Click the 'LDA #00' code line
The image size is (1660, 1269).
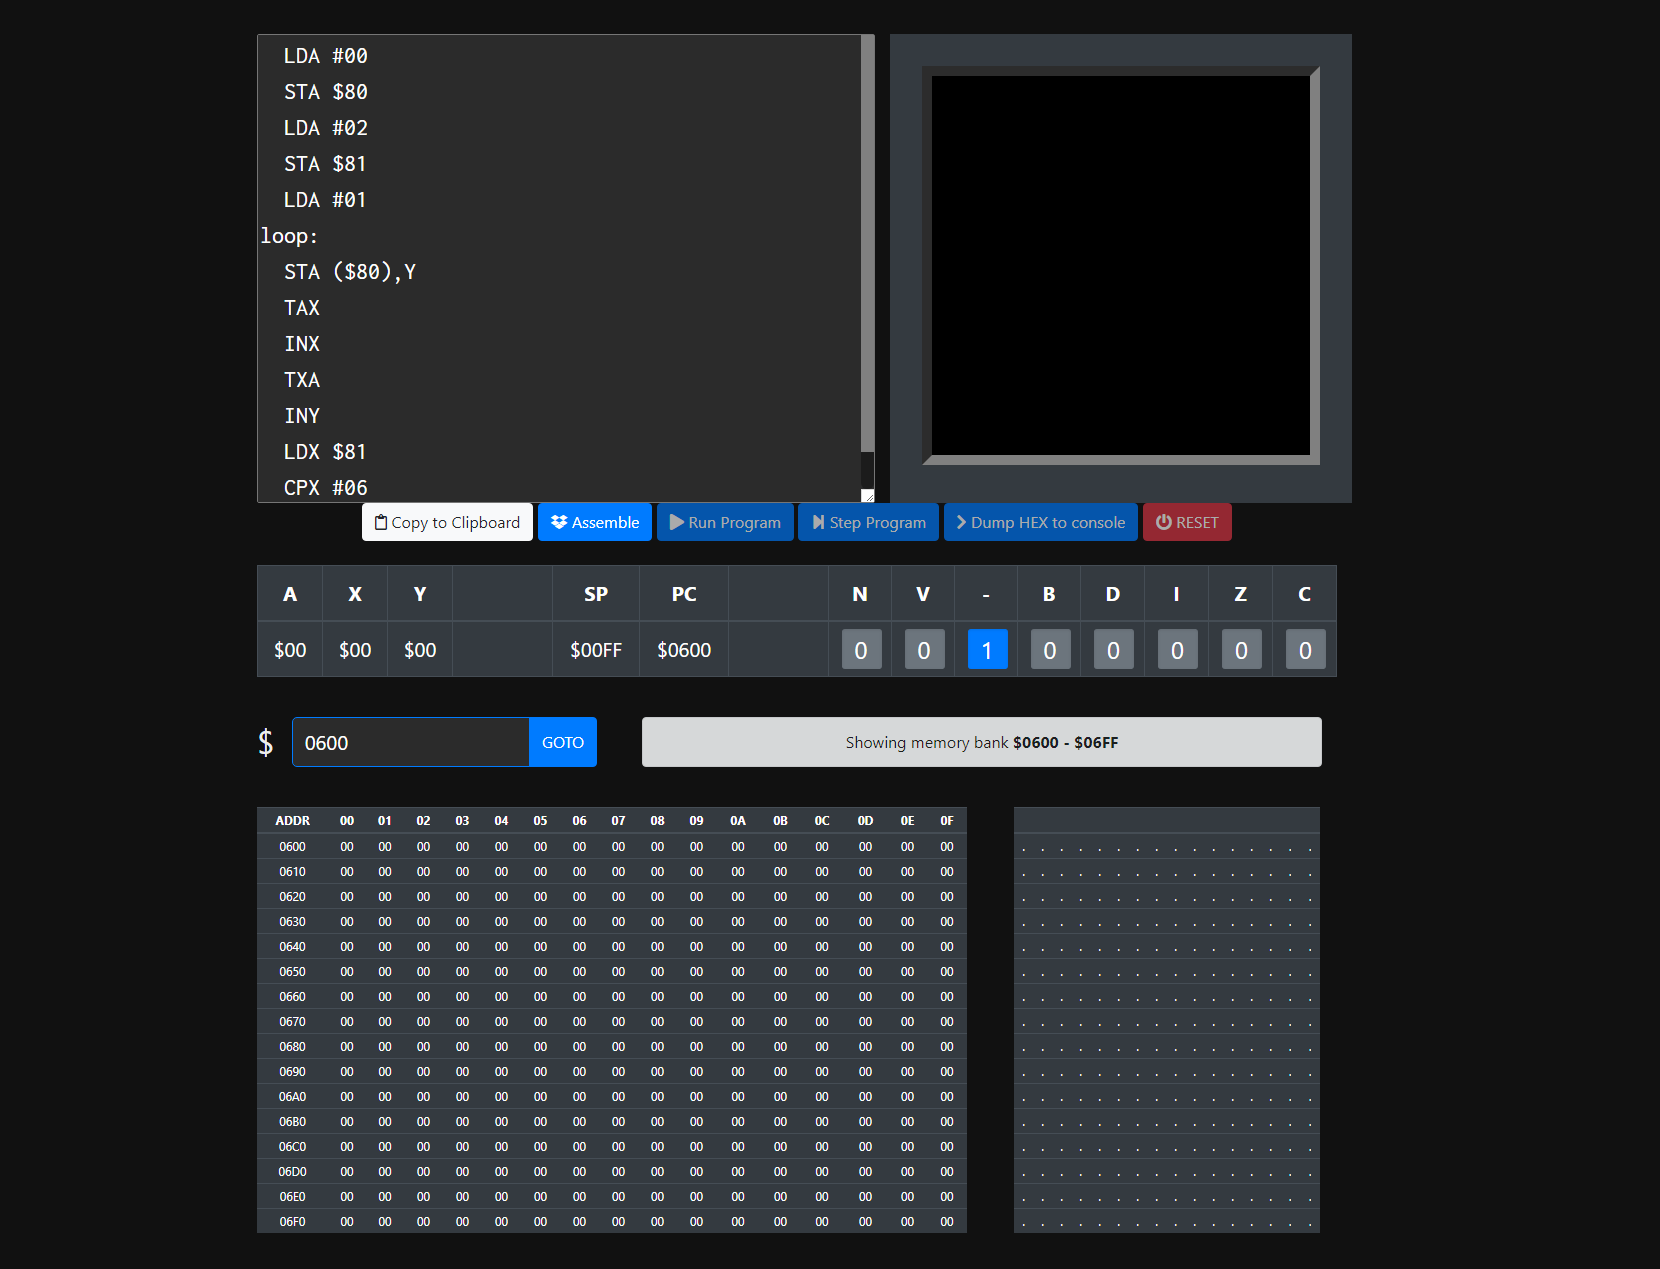click(x=325, y=56)
